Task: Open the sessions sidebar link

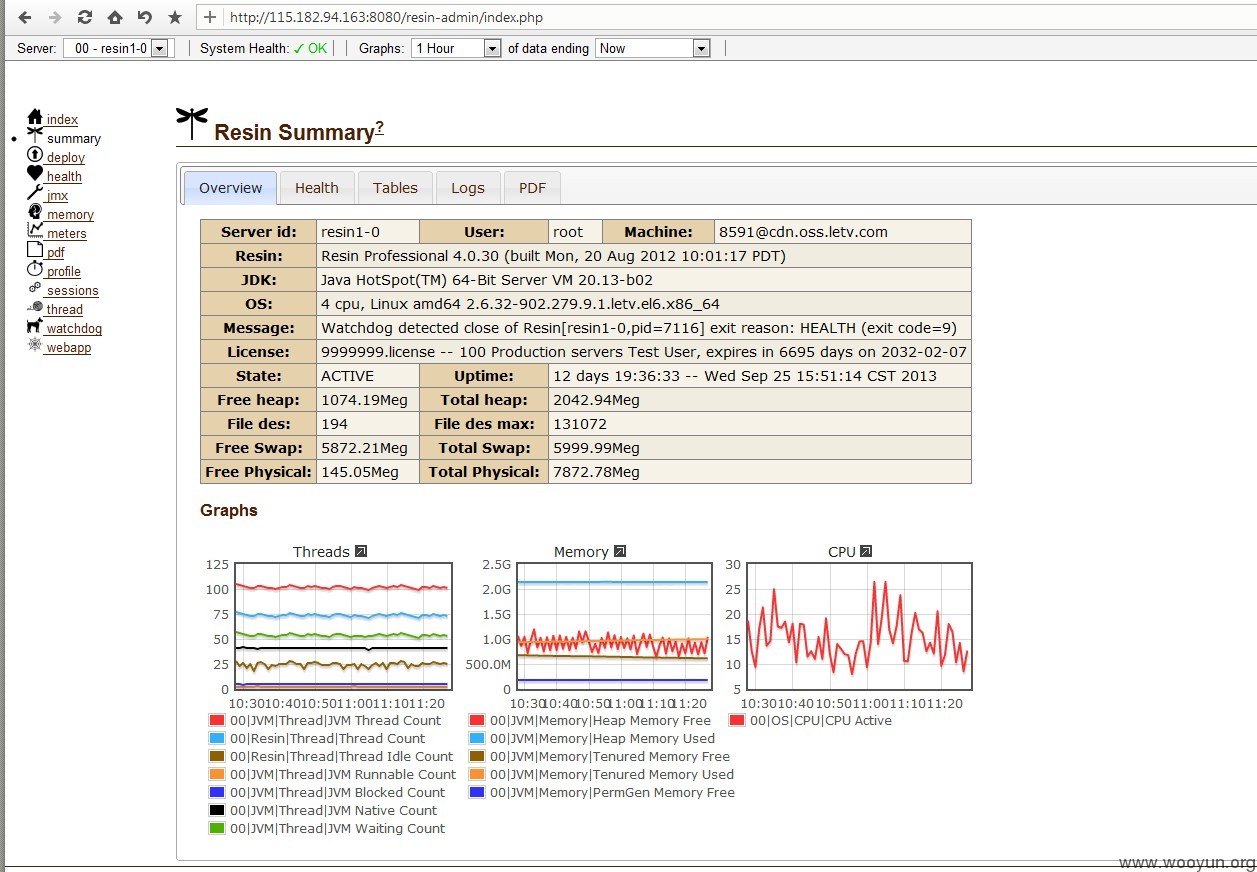Action: [73, 291]
